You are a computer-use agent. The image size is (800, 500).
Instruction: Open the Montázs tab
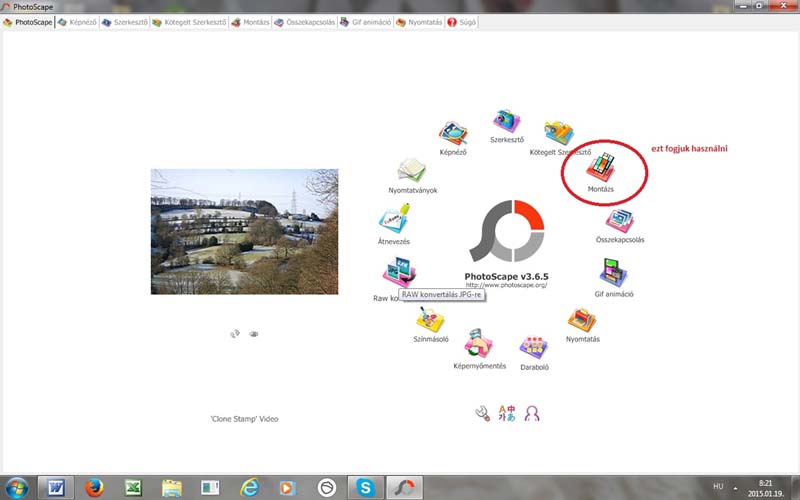click(250, 22)
